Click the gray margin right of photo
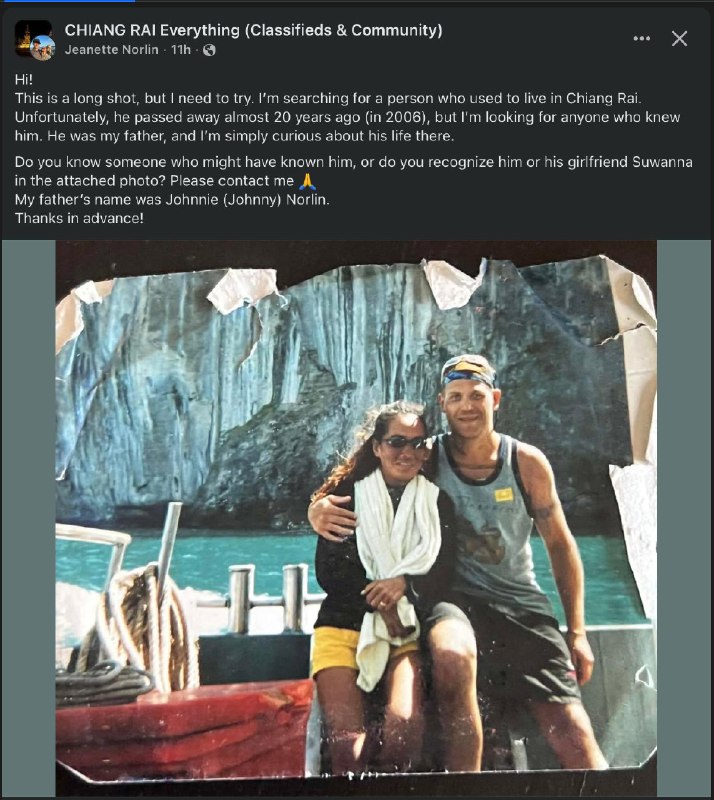Screen dimensions: 714x800 click(x=684, y=518)
